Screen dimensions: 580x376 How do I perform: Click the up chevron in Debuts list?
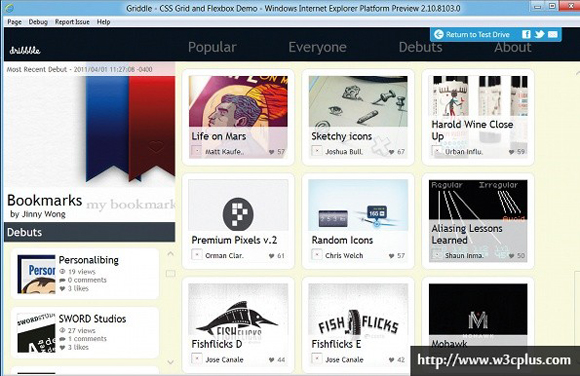[x=171, y=254]
